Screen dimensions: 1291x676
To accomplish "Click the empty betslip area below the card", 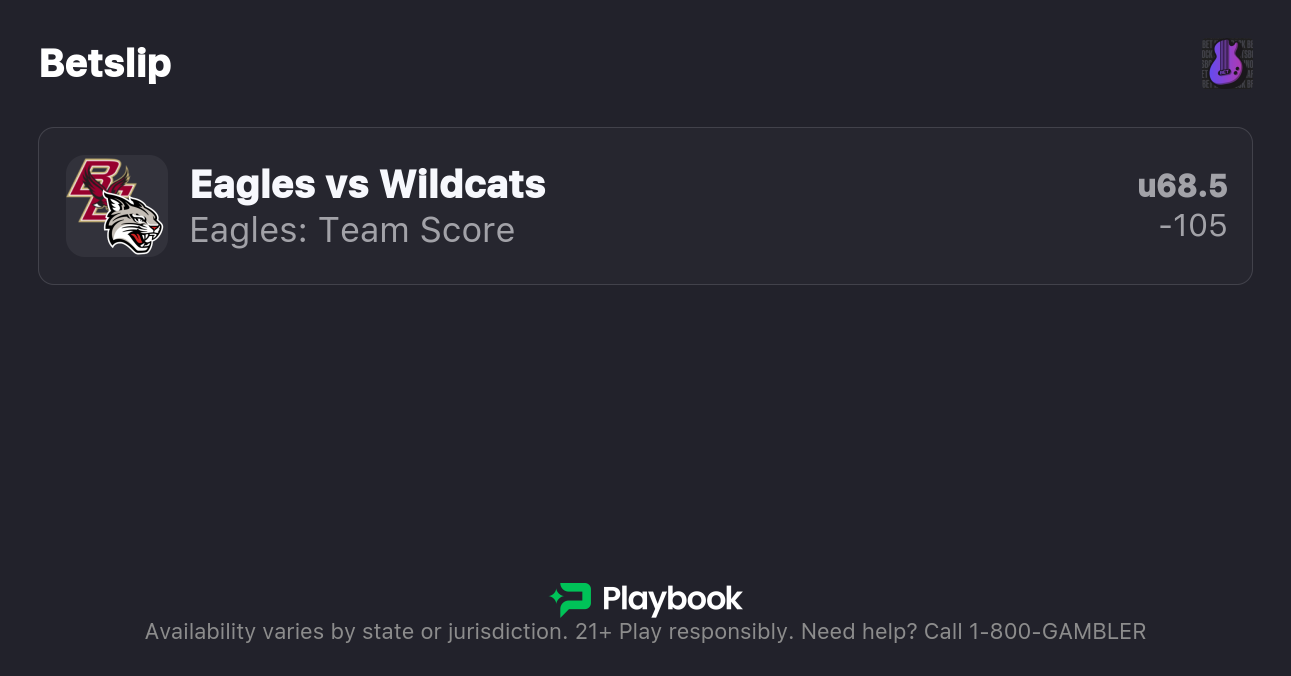I will (x=645, y=420).
